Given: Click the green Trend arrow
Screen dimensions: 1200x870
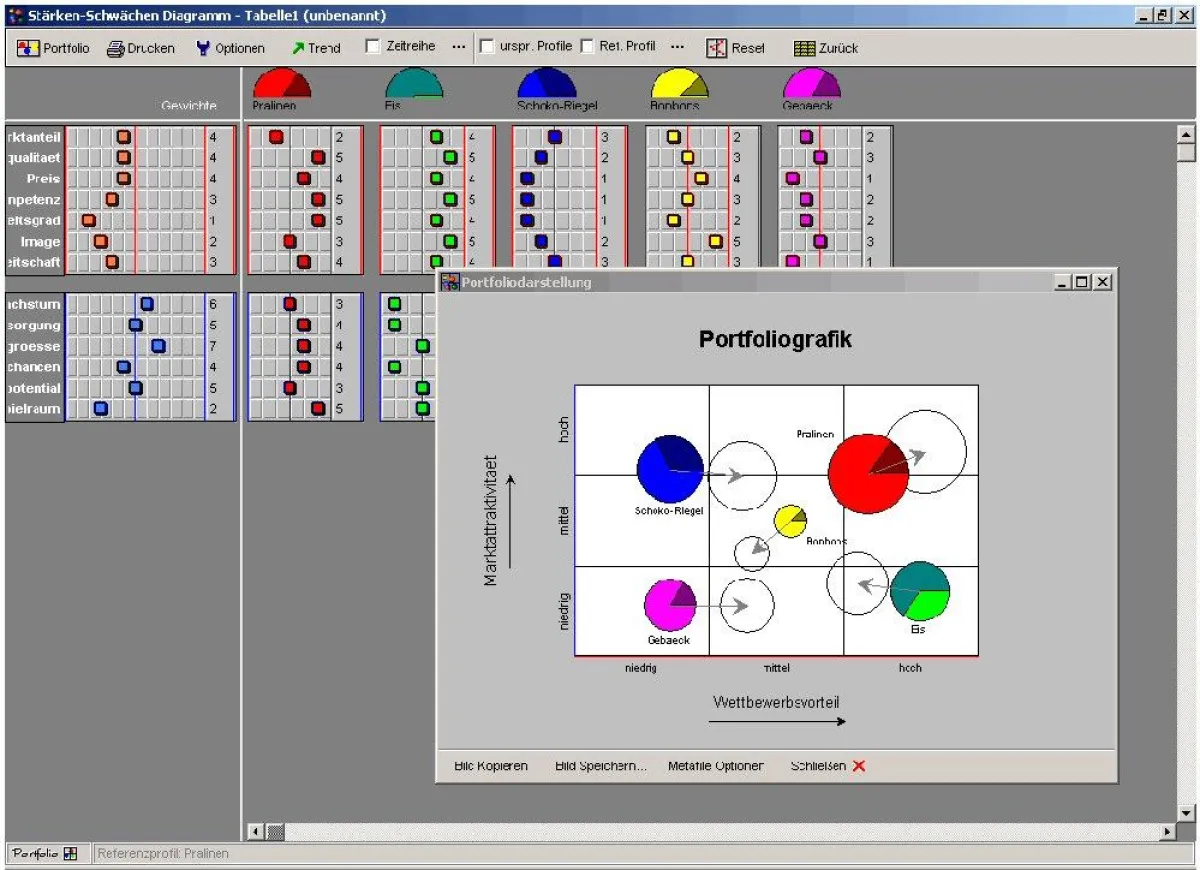Looking at the screenshot, I should [298, 48].
